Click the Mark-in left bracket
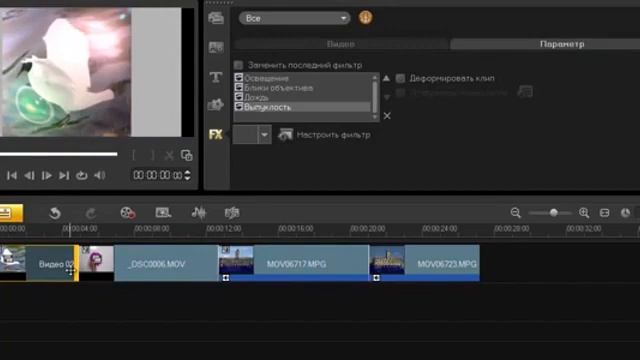Screen dimensions: 640x360 pos(133,155)
